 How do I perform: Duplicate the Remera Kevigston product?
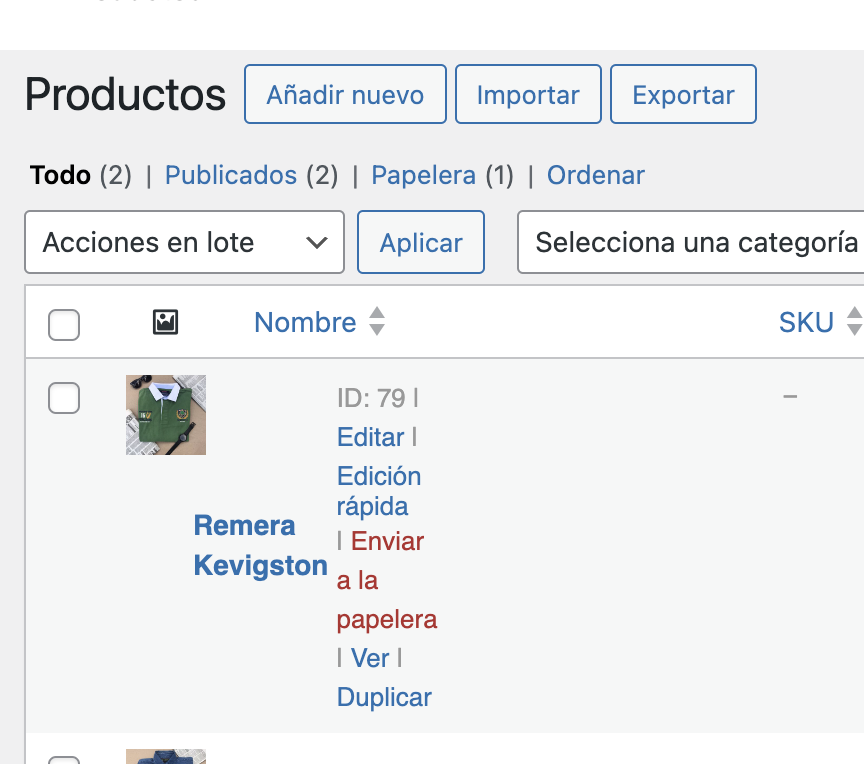[384, 697]
